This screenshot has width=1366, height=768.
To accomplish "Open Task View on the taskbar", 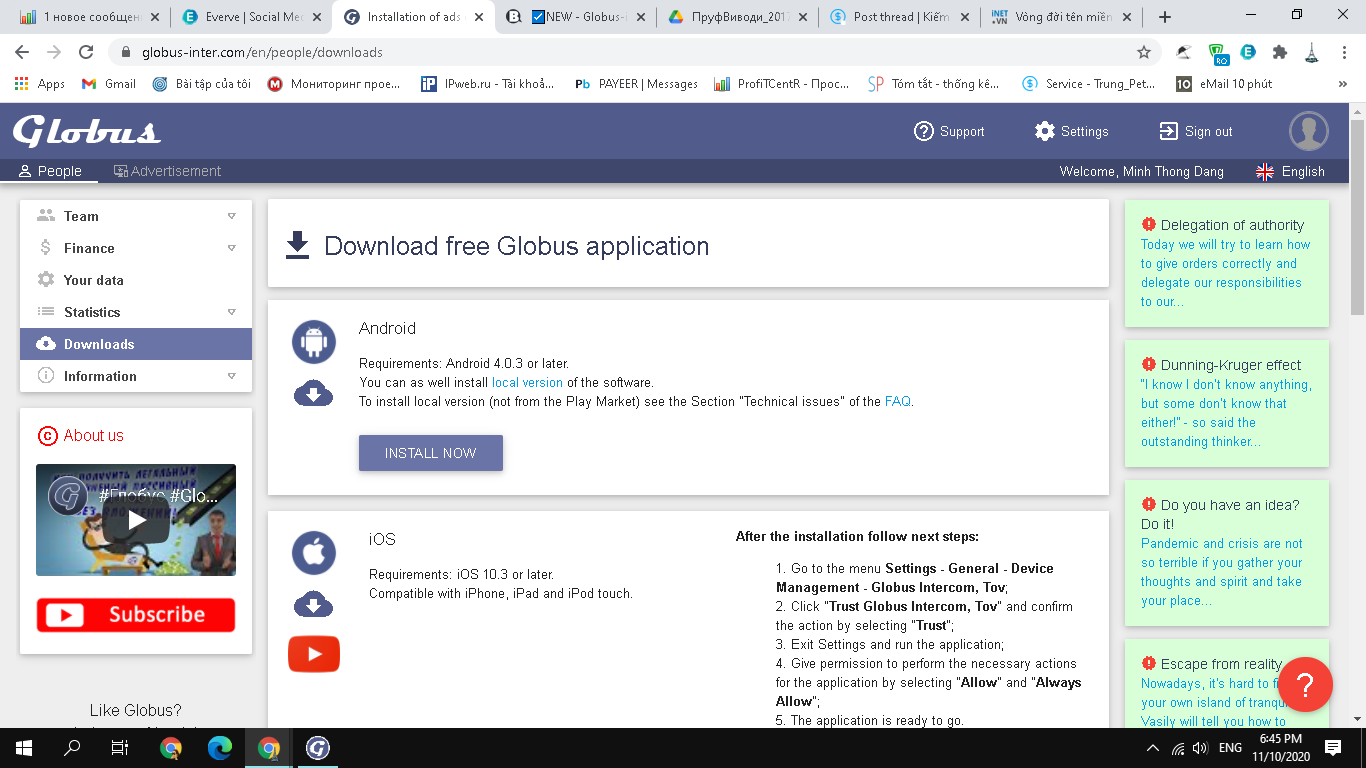I will tap(120, 747).
